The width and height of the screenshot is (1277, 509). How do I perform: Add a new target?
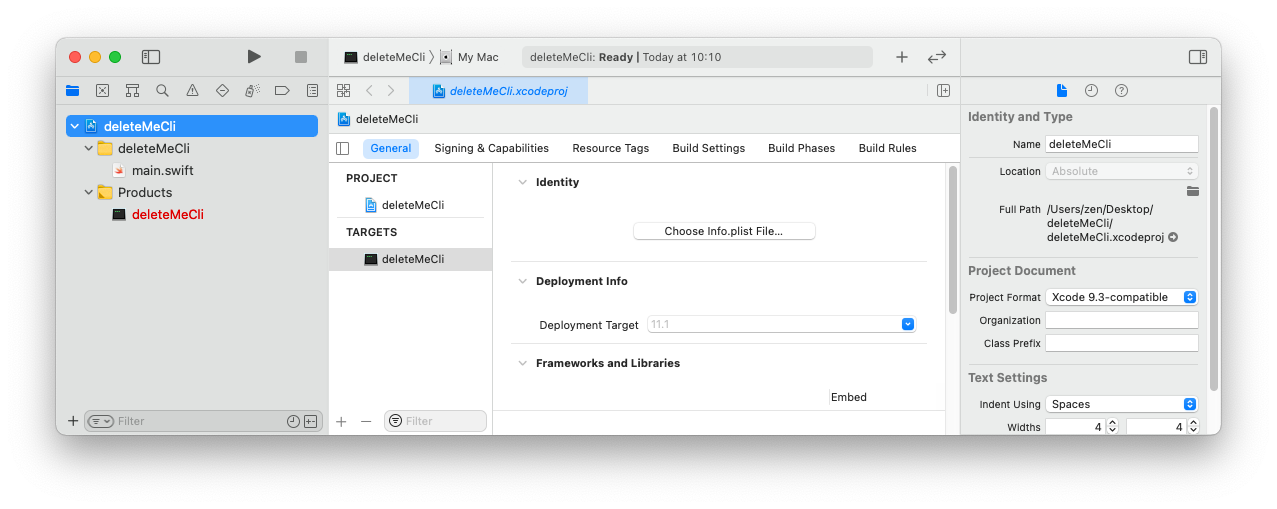pos(341,421)
